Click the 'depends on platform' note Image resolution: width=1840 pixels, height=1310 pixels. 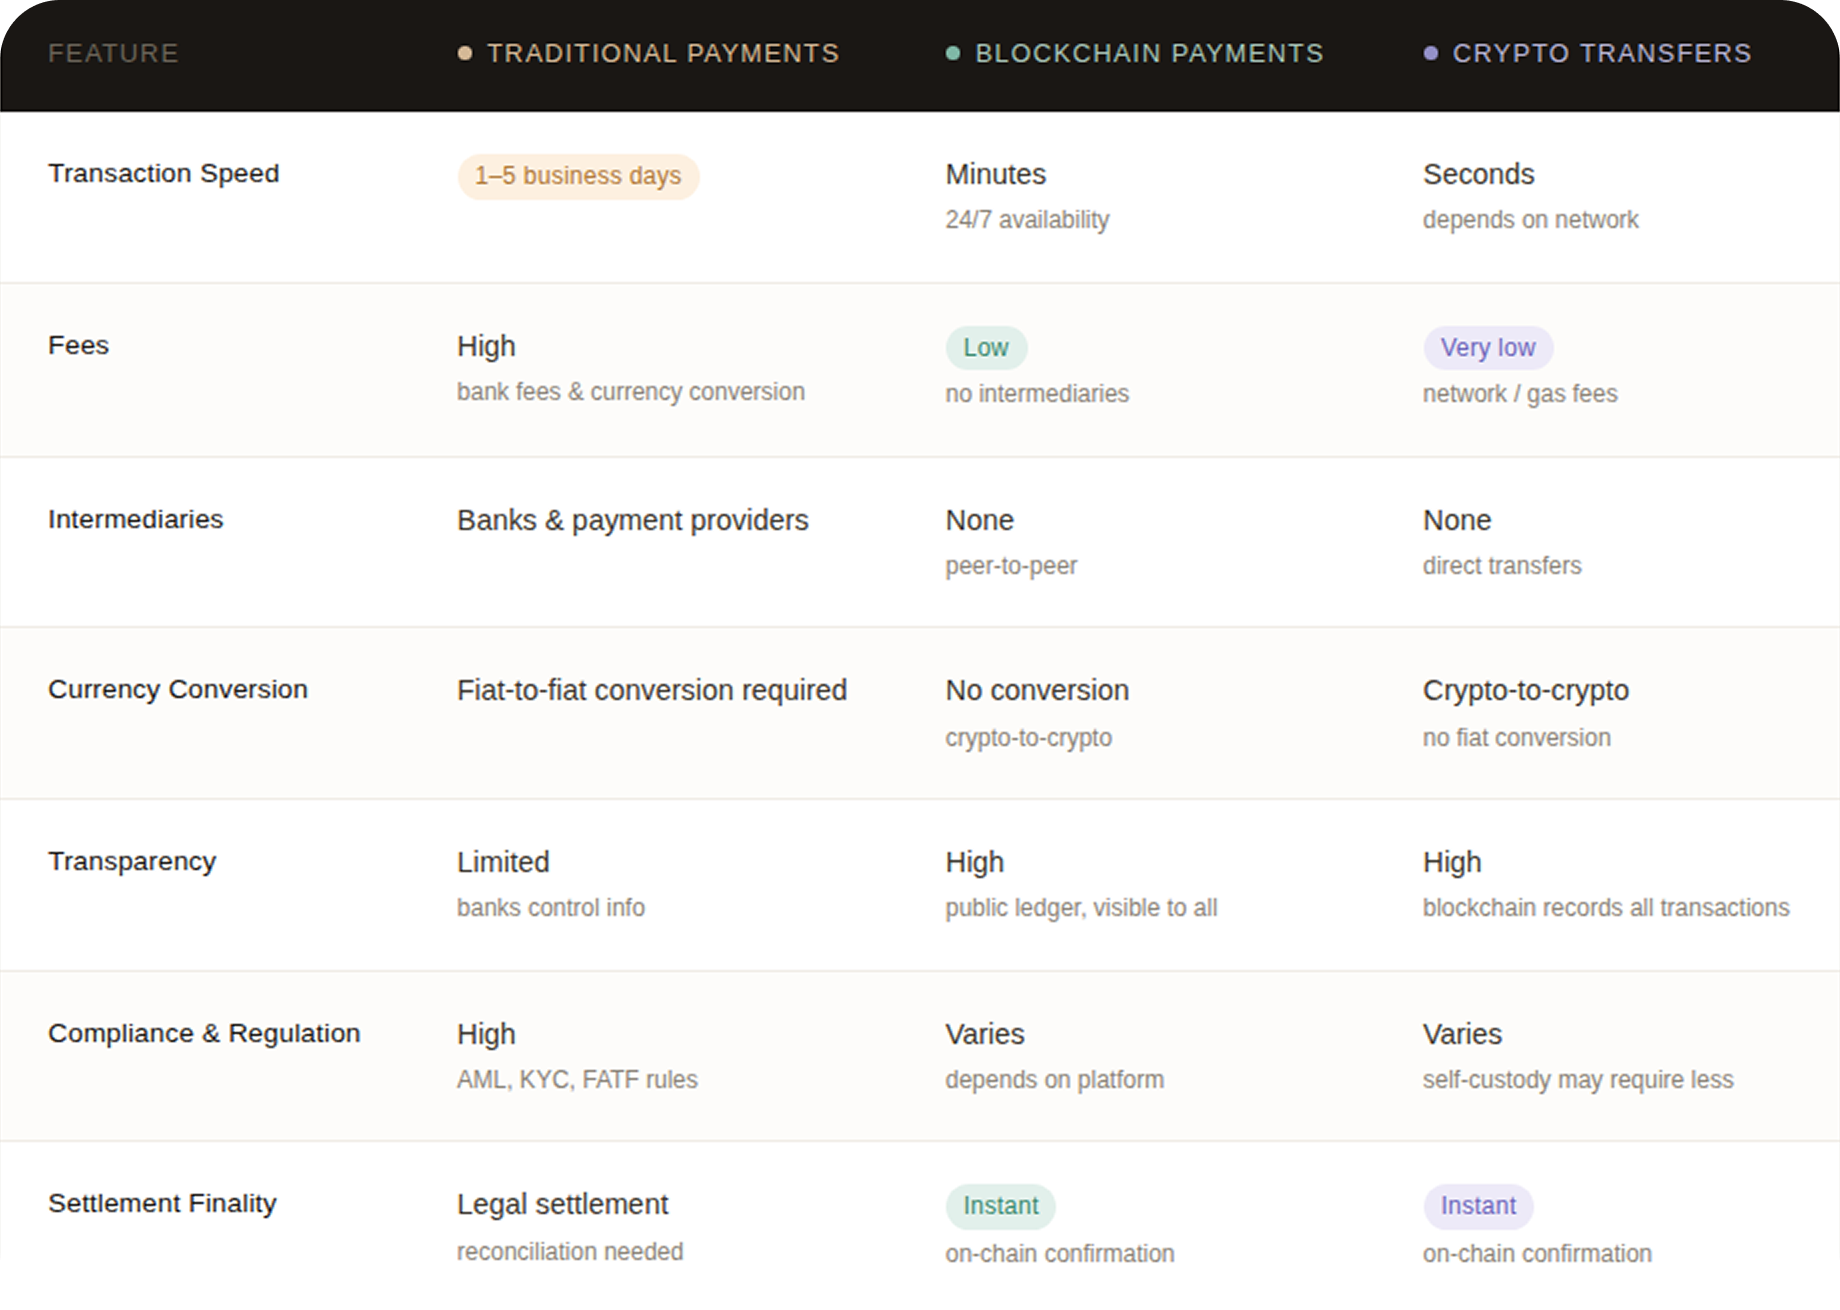[x=1054, y=1080]
